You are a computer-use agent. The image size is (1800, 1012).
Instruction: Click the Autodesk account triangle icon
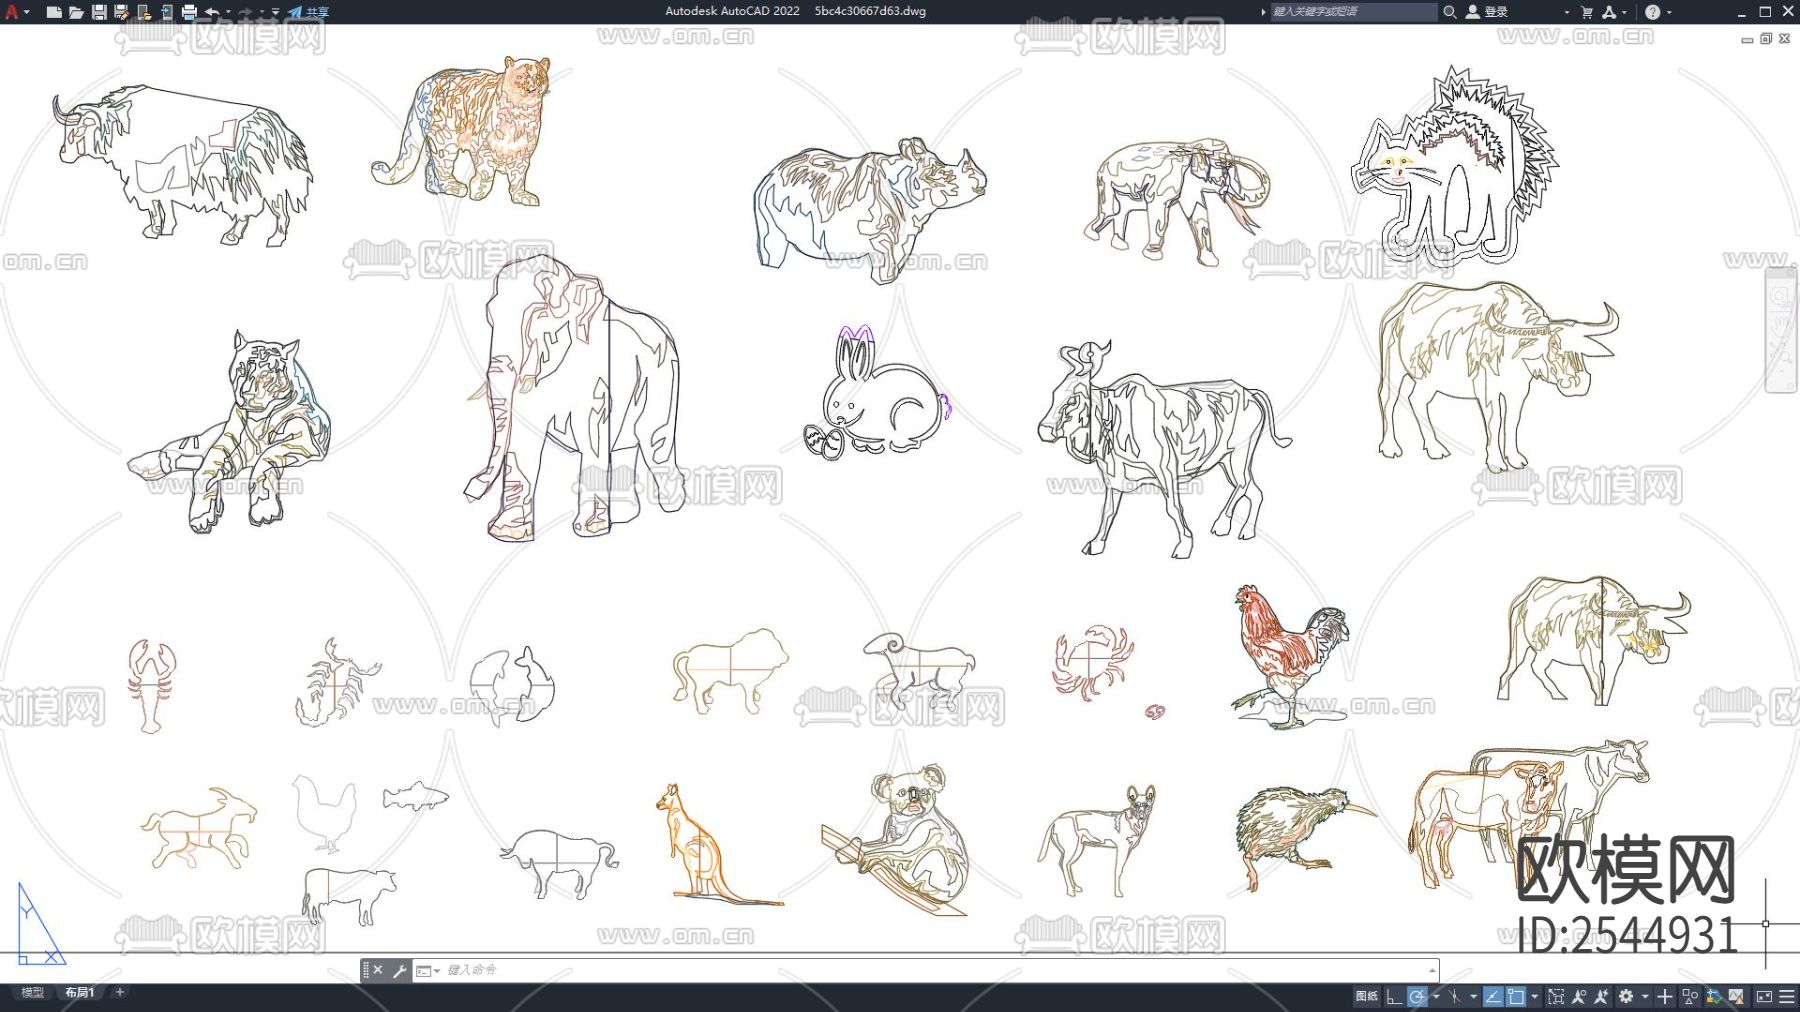[x=1609, y=12]
